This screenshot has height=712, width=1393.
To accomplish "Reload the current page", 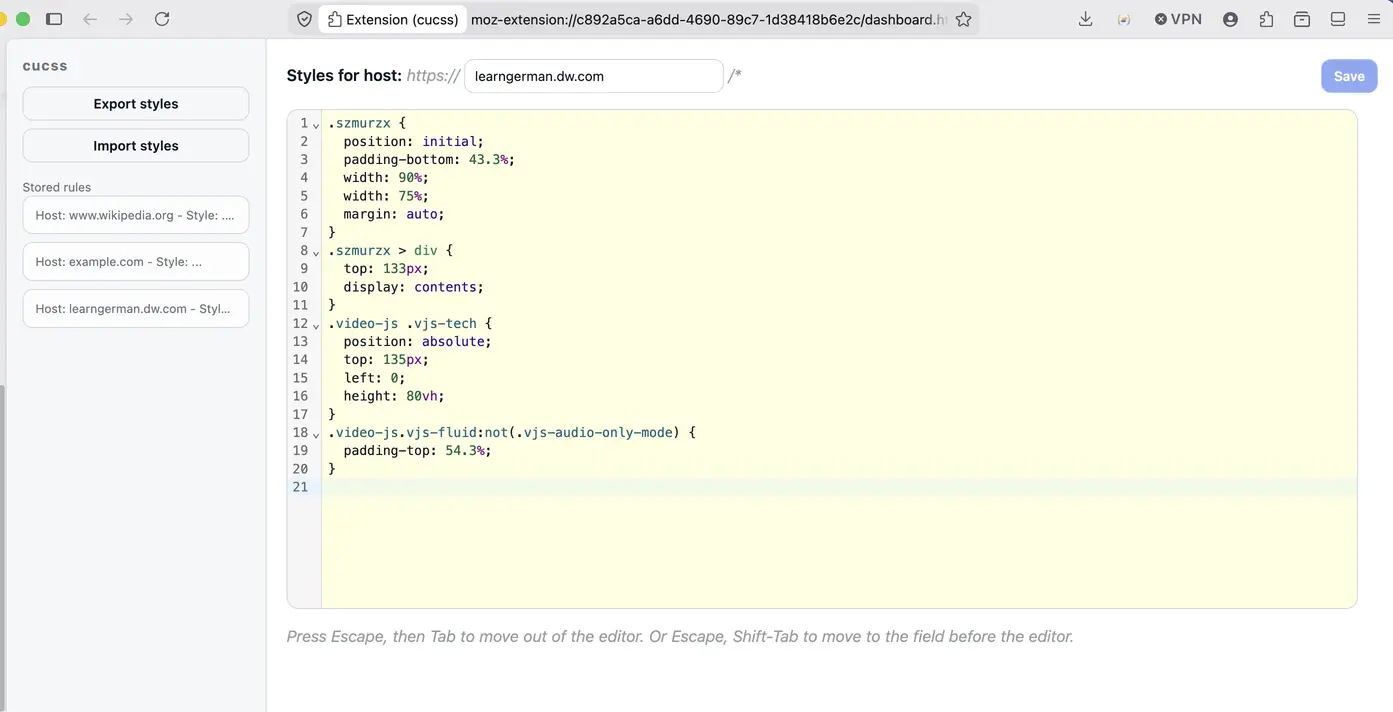I will pos(162,19).
